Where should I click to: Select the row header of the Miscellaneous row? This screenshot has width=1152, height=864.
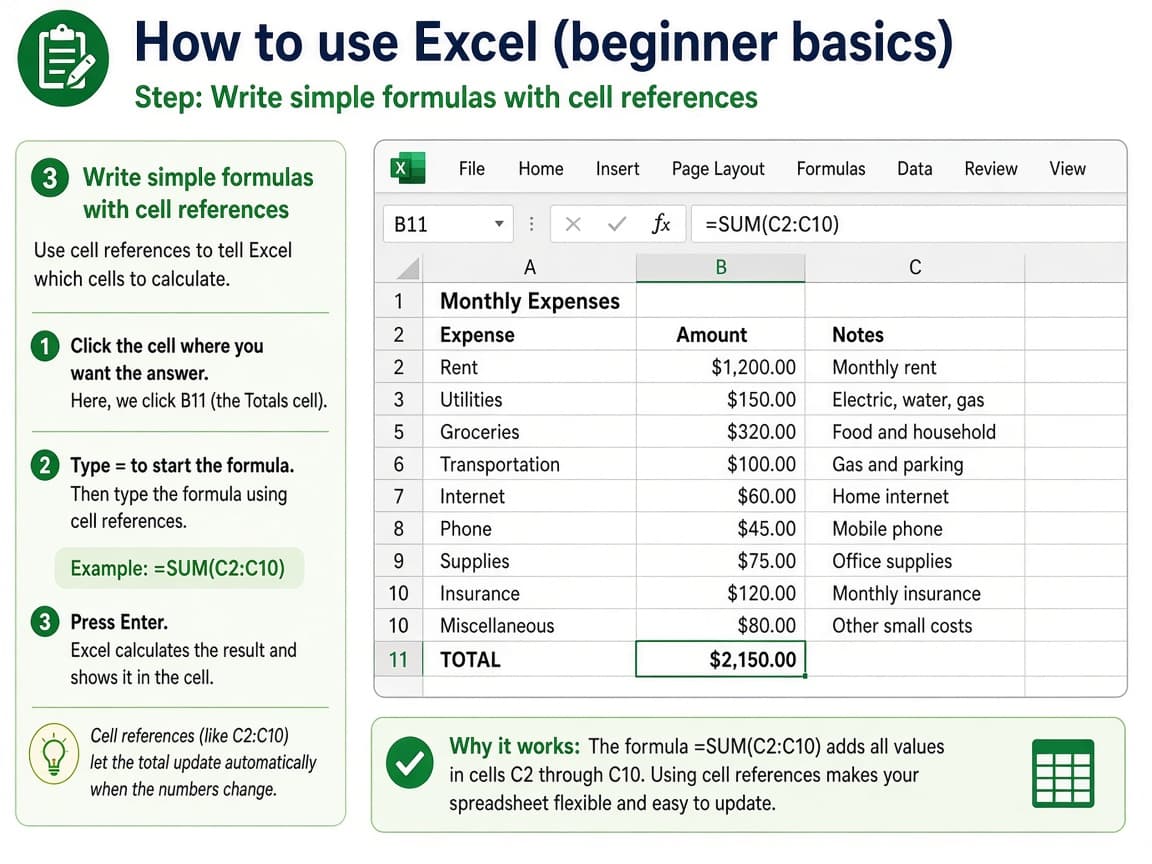[399, 626]
